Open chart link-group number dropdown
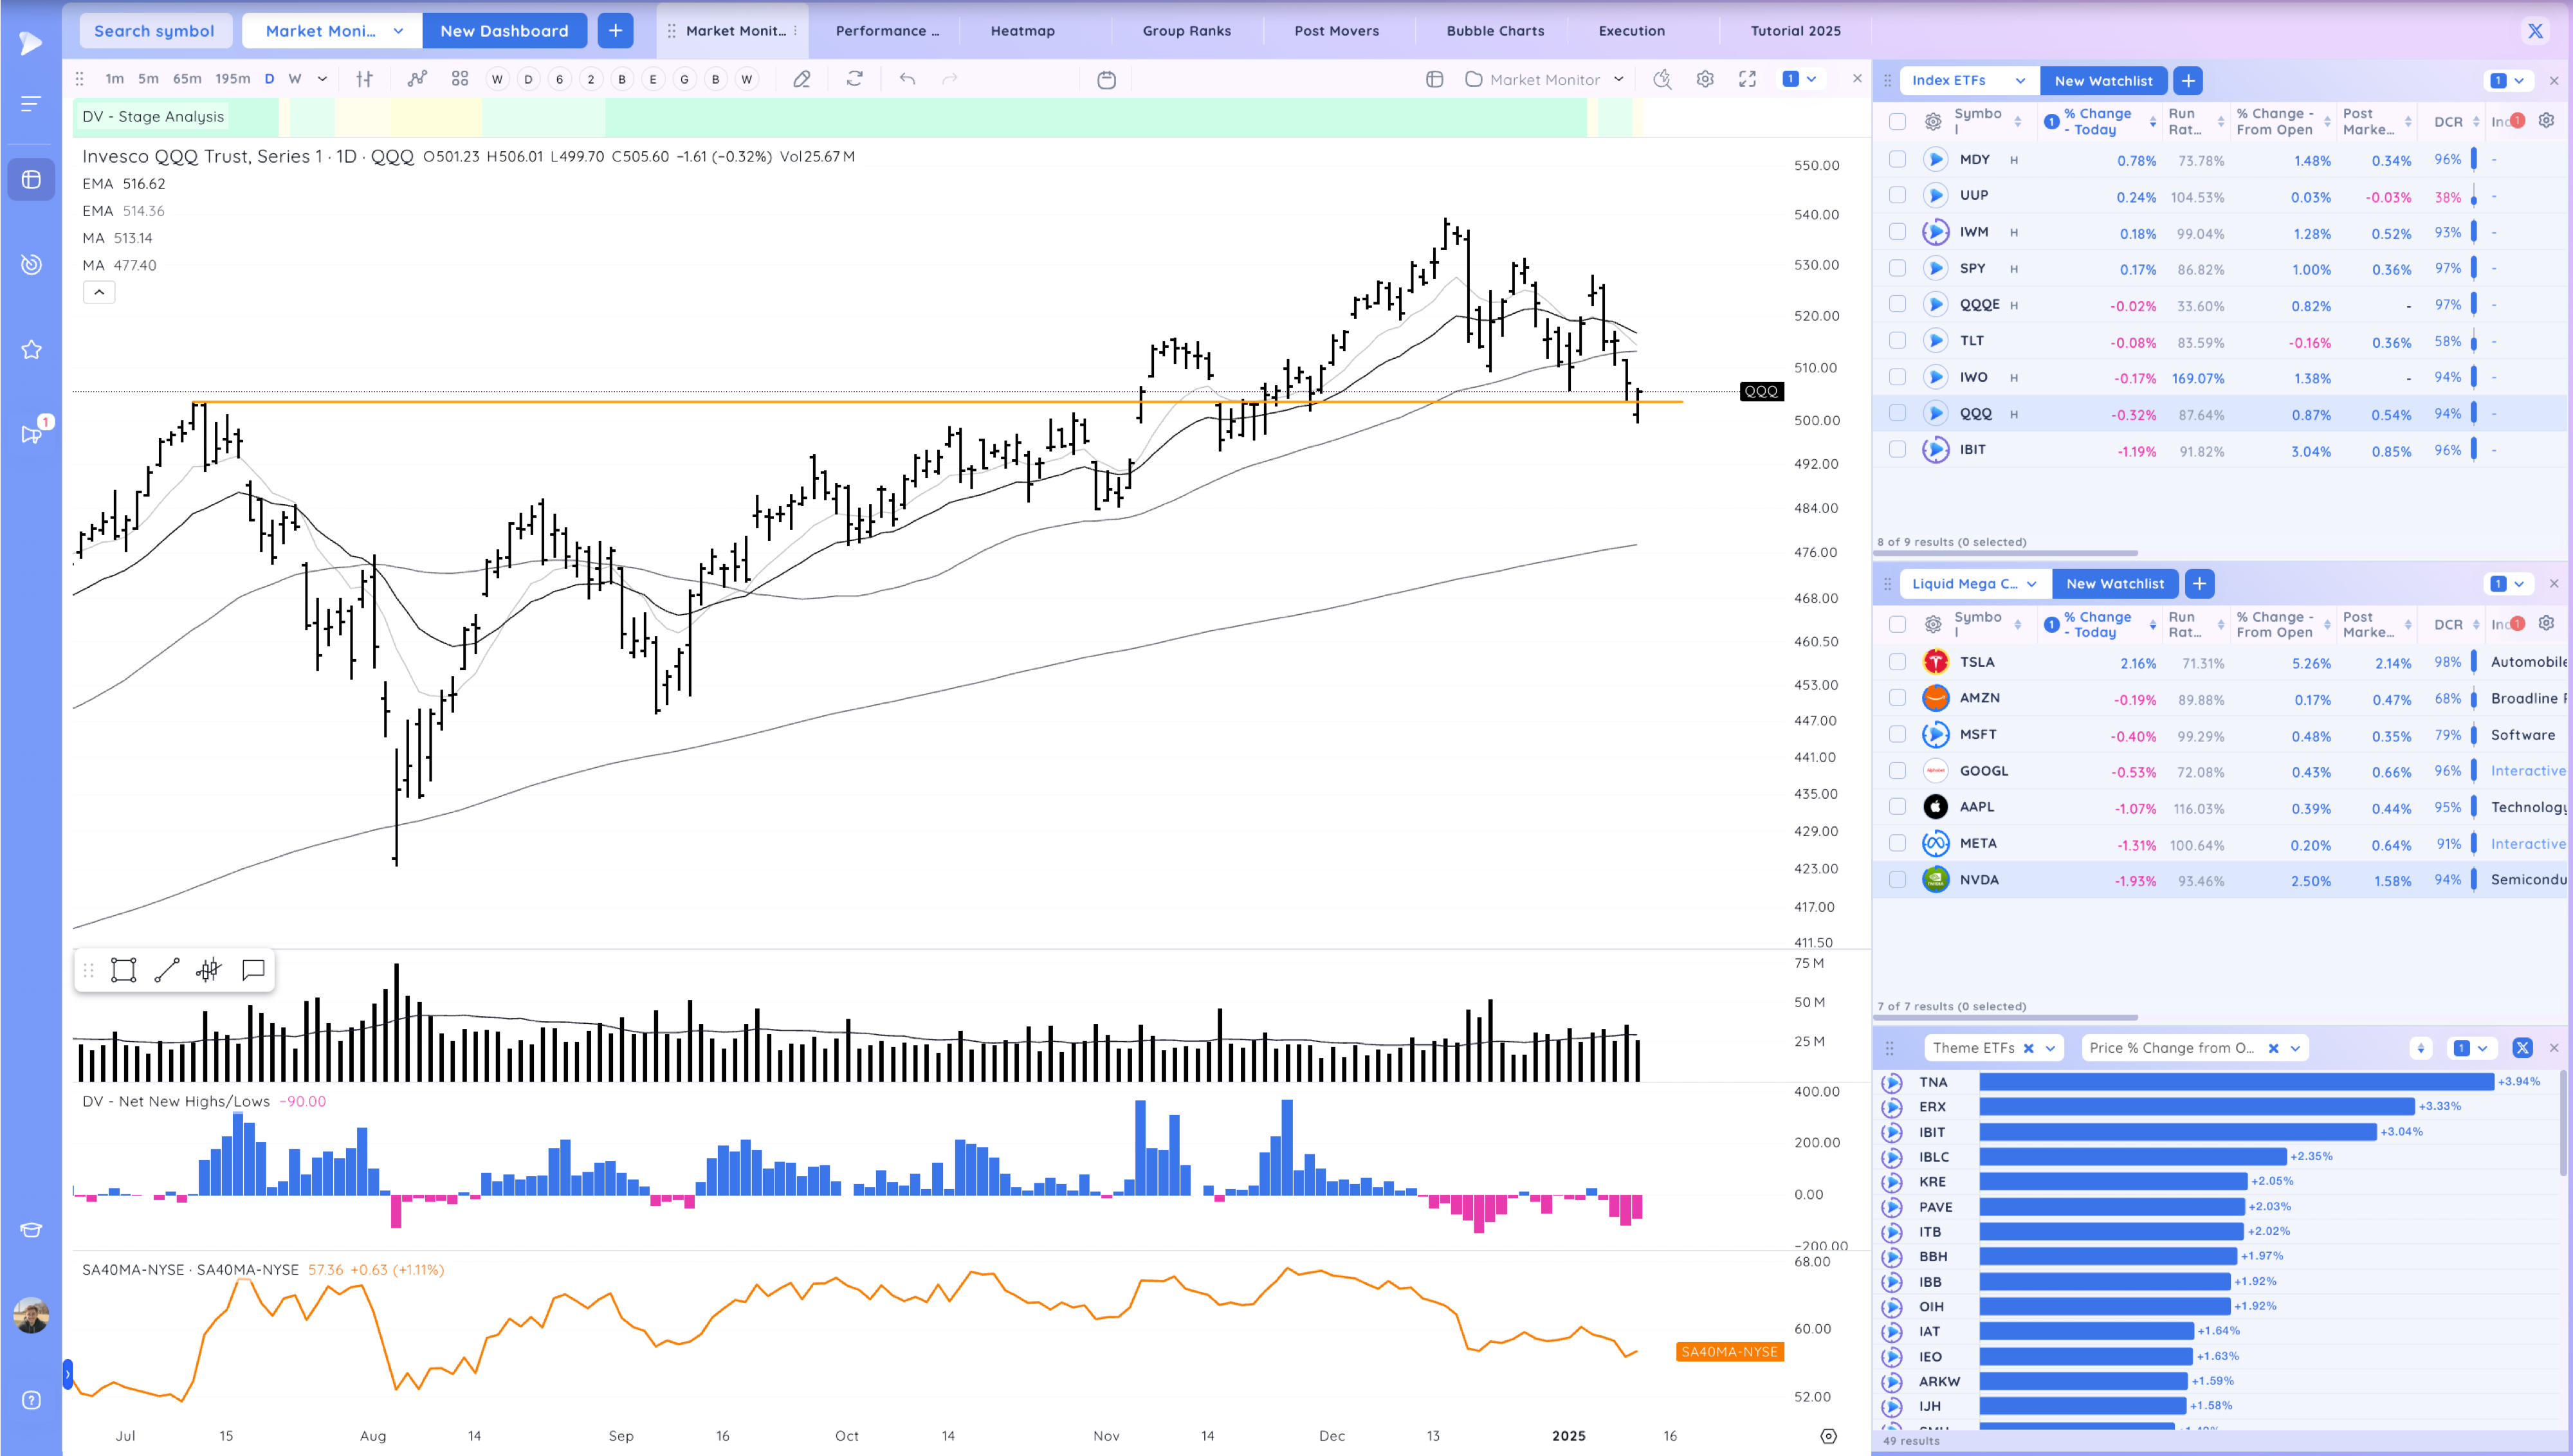Screen dimensions: 2573x1456 tap(1801, 79)
